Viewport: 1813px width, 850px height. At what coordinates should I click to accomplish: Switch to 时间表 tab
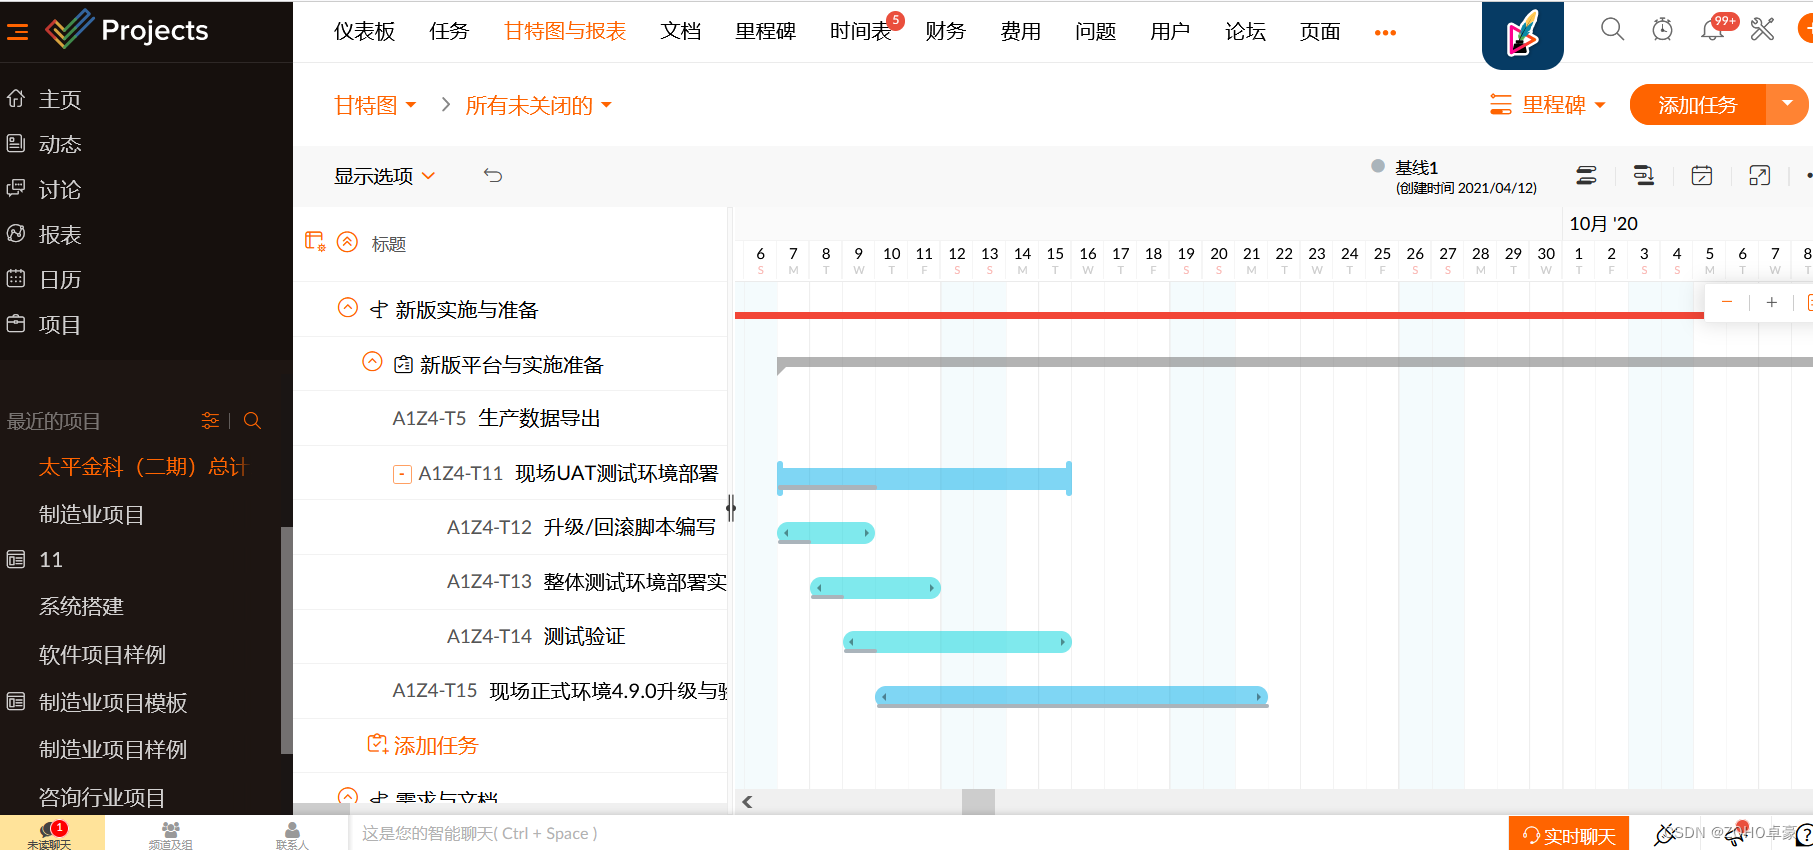tap(860, 31)
